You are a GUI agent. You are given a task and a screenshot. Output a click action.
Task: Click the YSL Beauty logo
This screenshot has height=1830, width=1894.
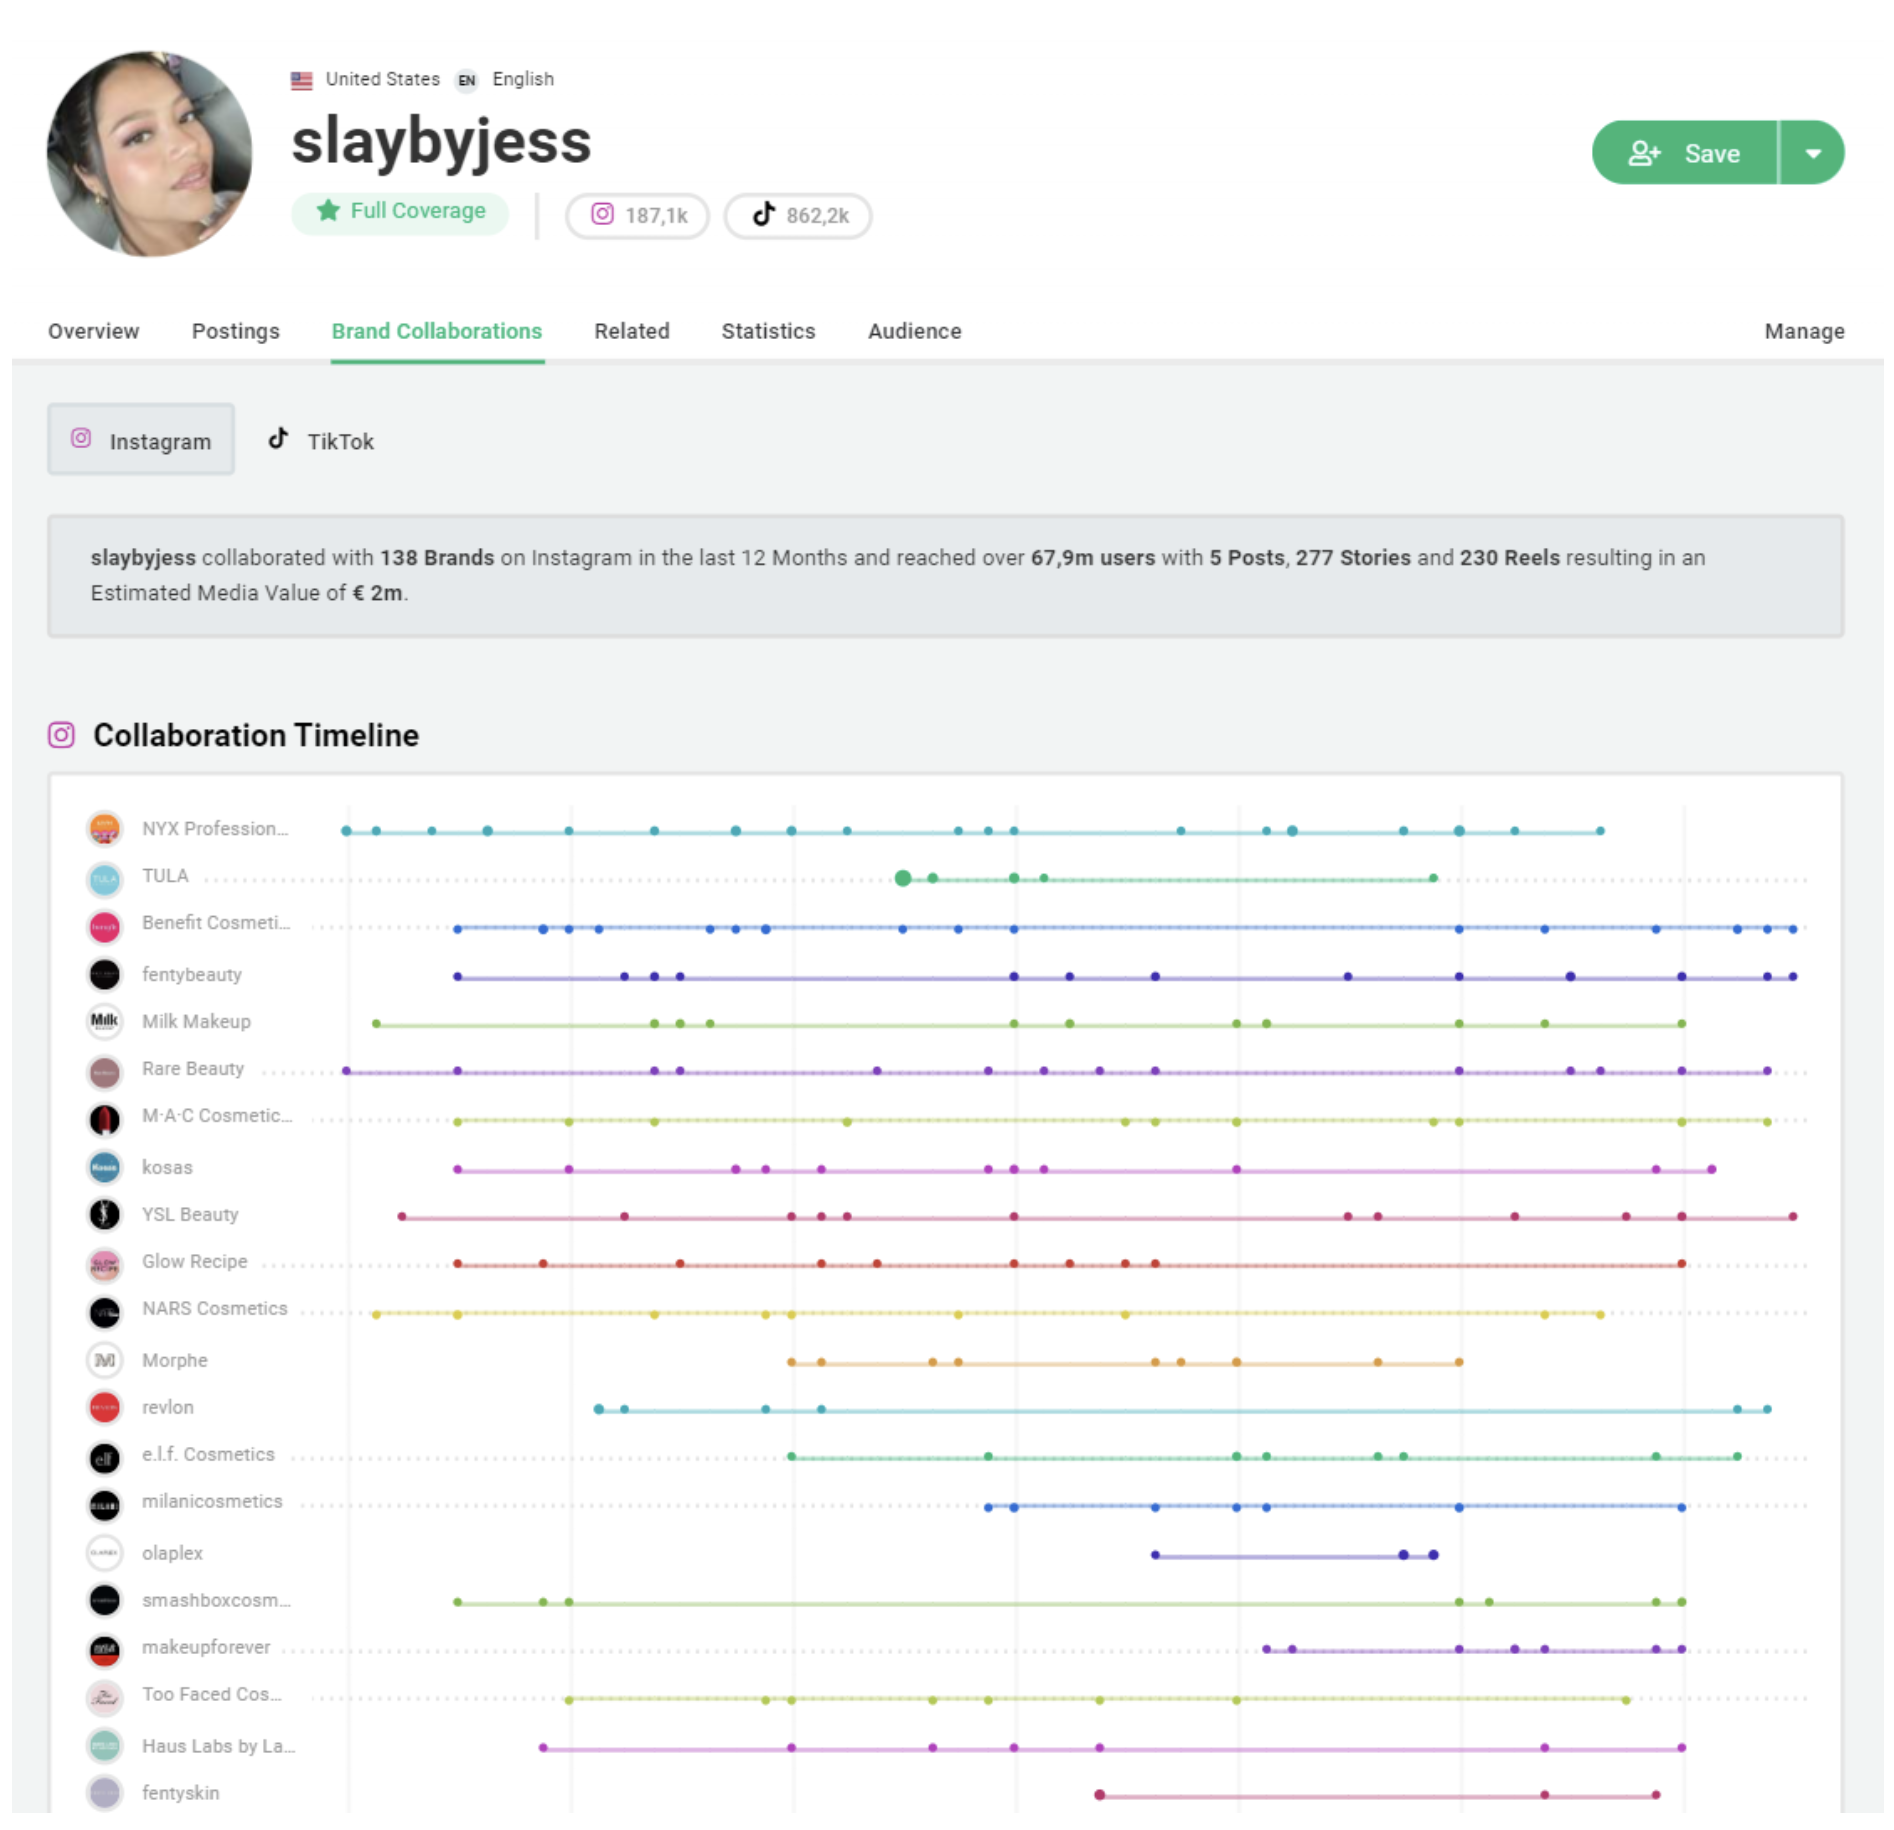pos(104,1214)
